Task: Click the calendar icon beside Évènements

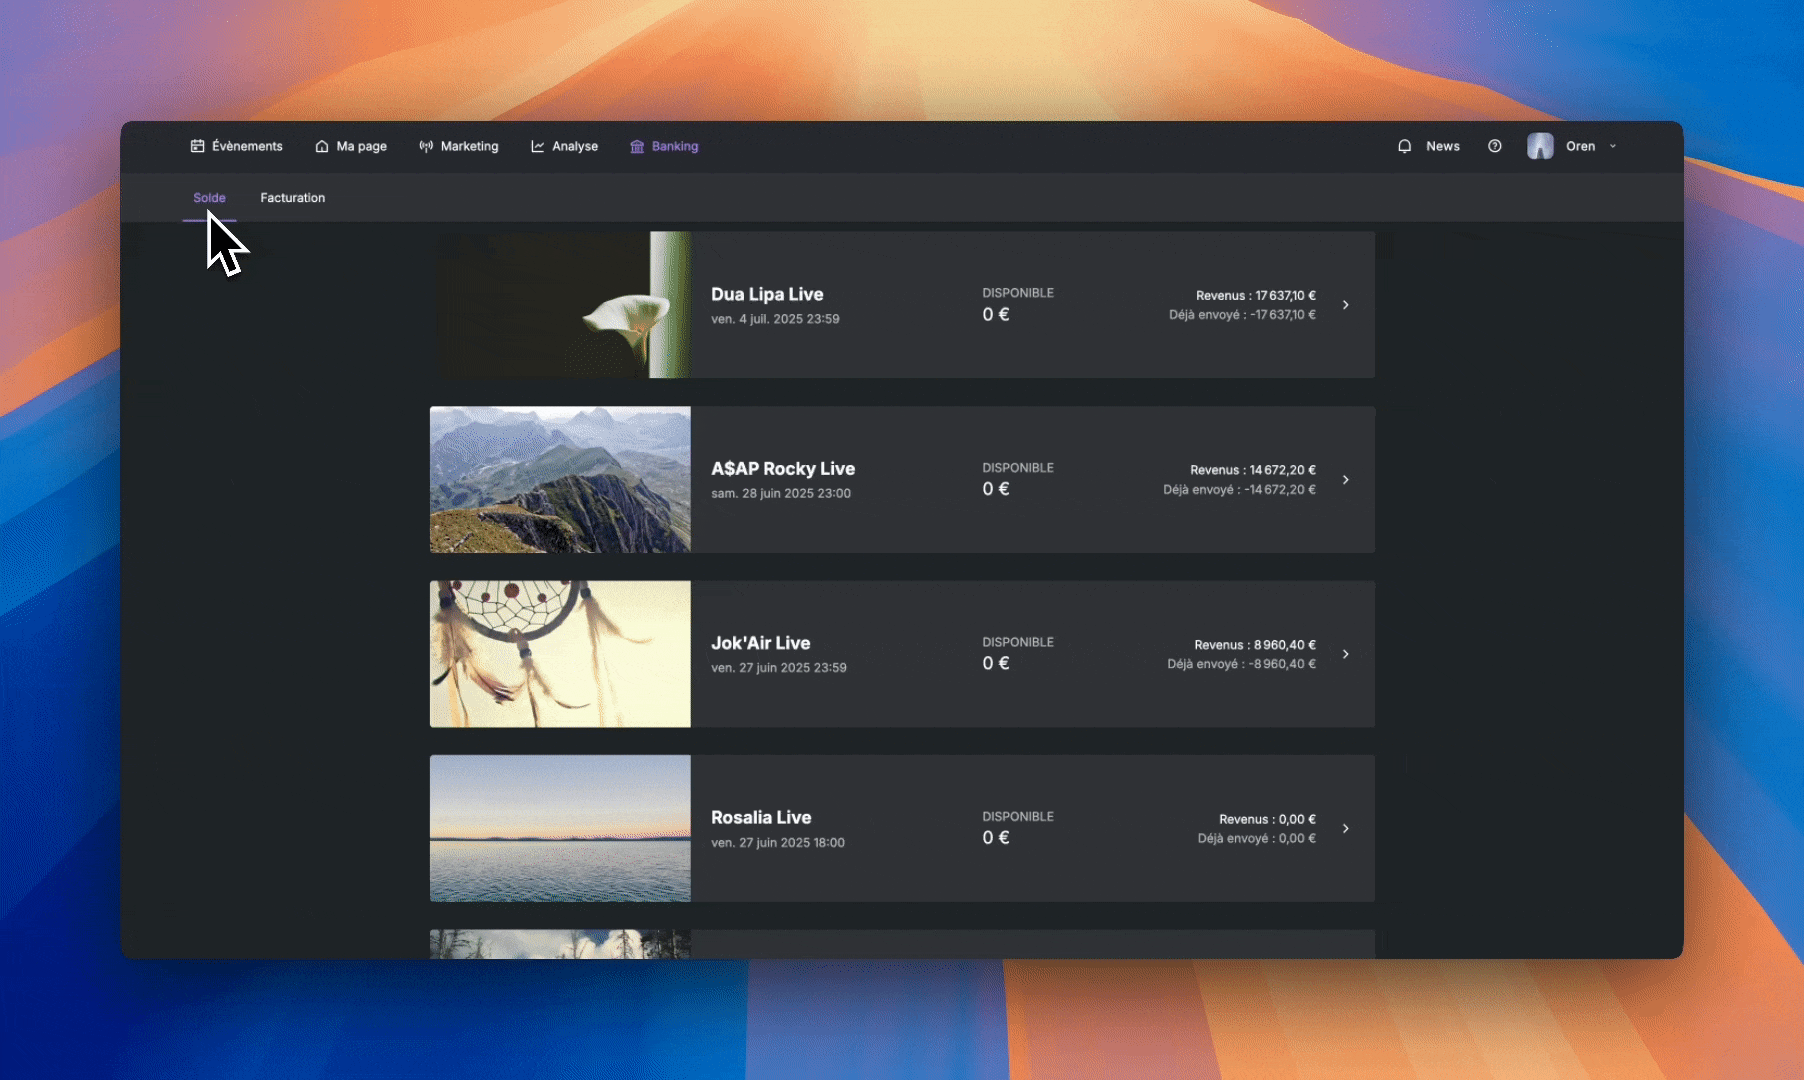Action: pyautogui.click(x=197, y=146)
